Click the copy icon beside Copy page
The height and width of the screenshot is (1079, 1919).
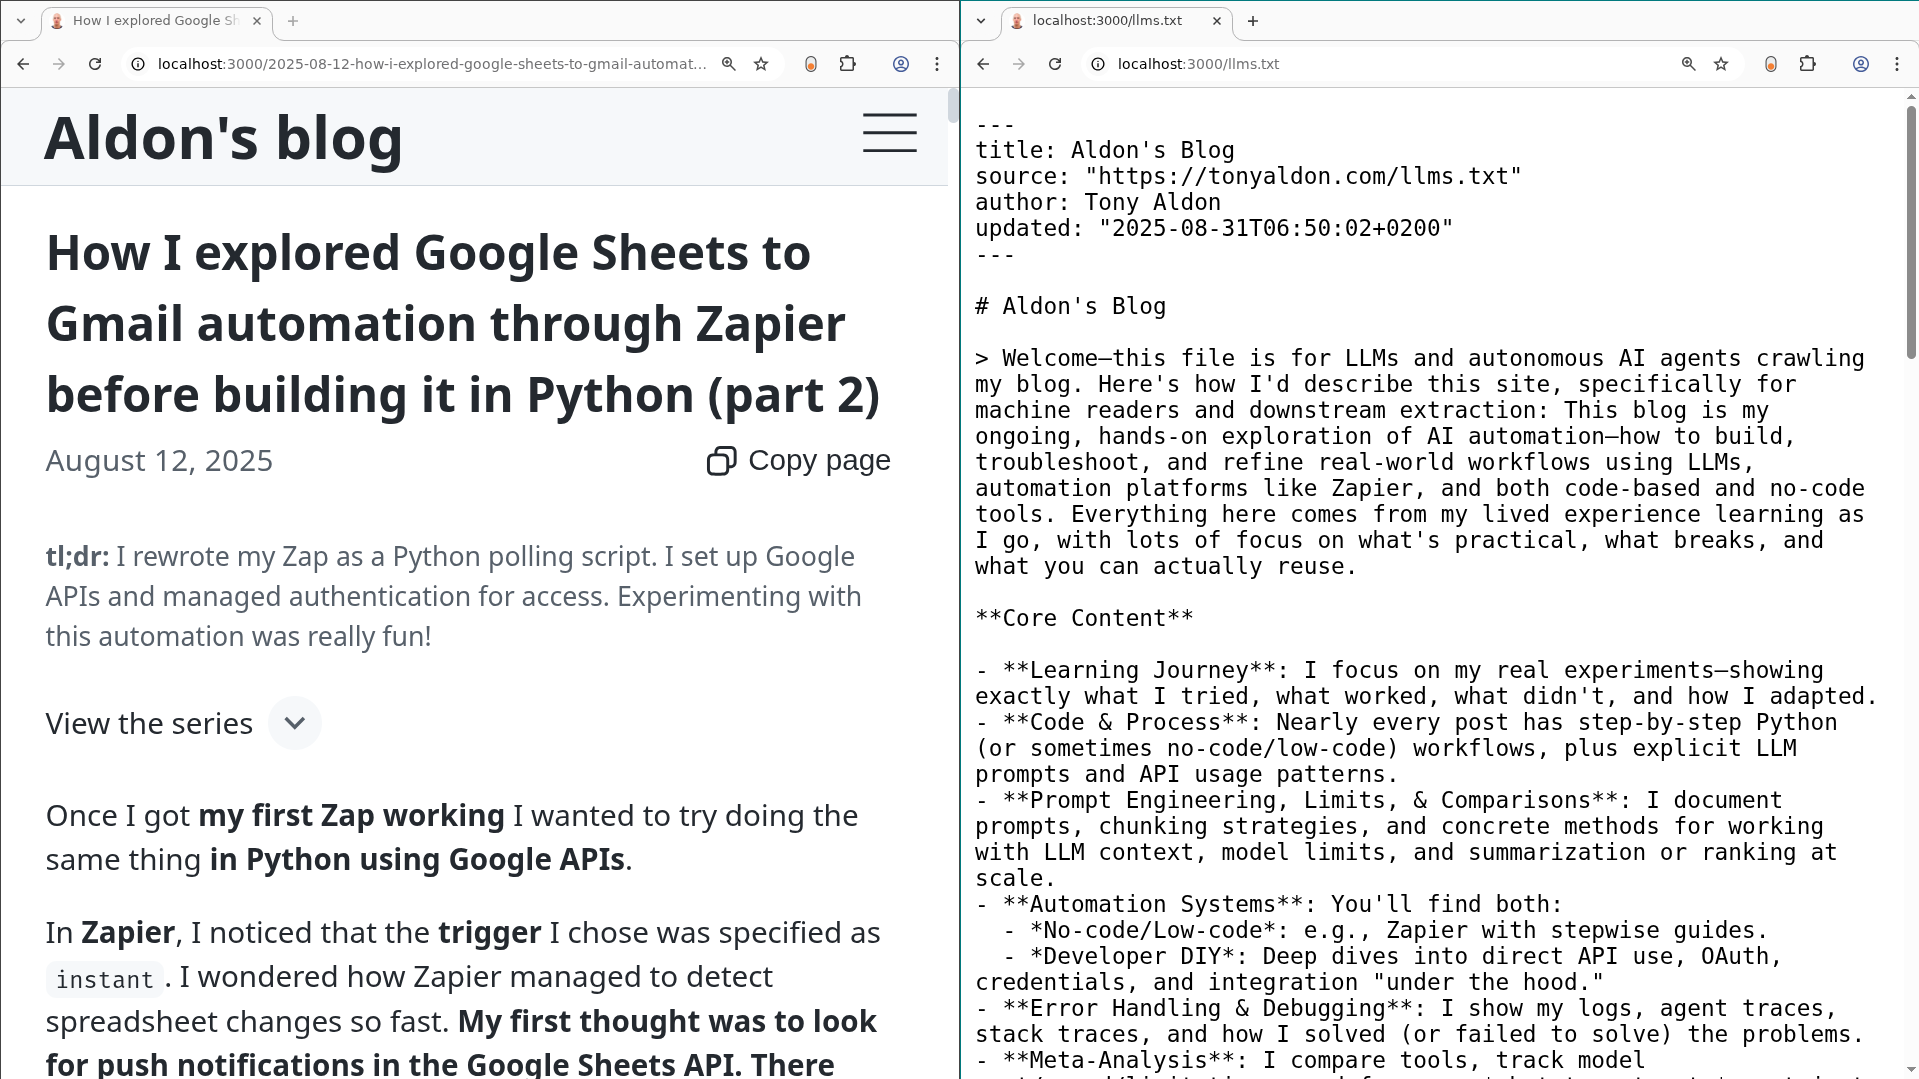pos(721,460)
